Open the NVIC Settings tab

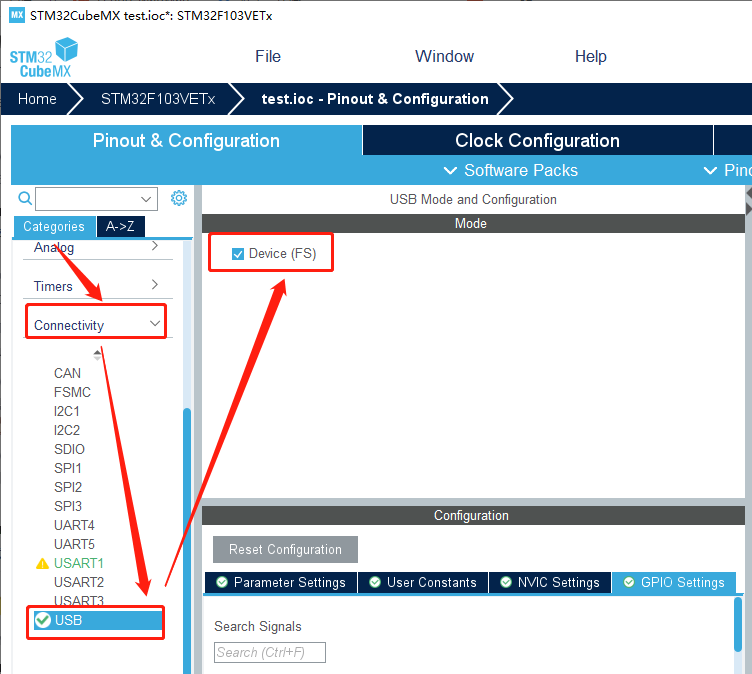point(550,582)
